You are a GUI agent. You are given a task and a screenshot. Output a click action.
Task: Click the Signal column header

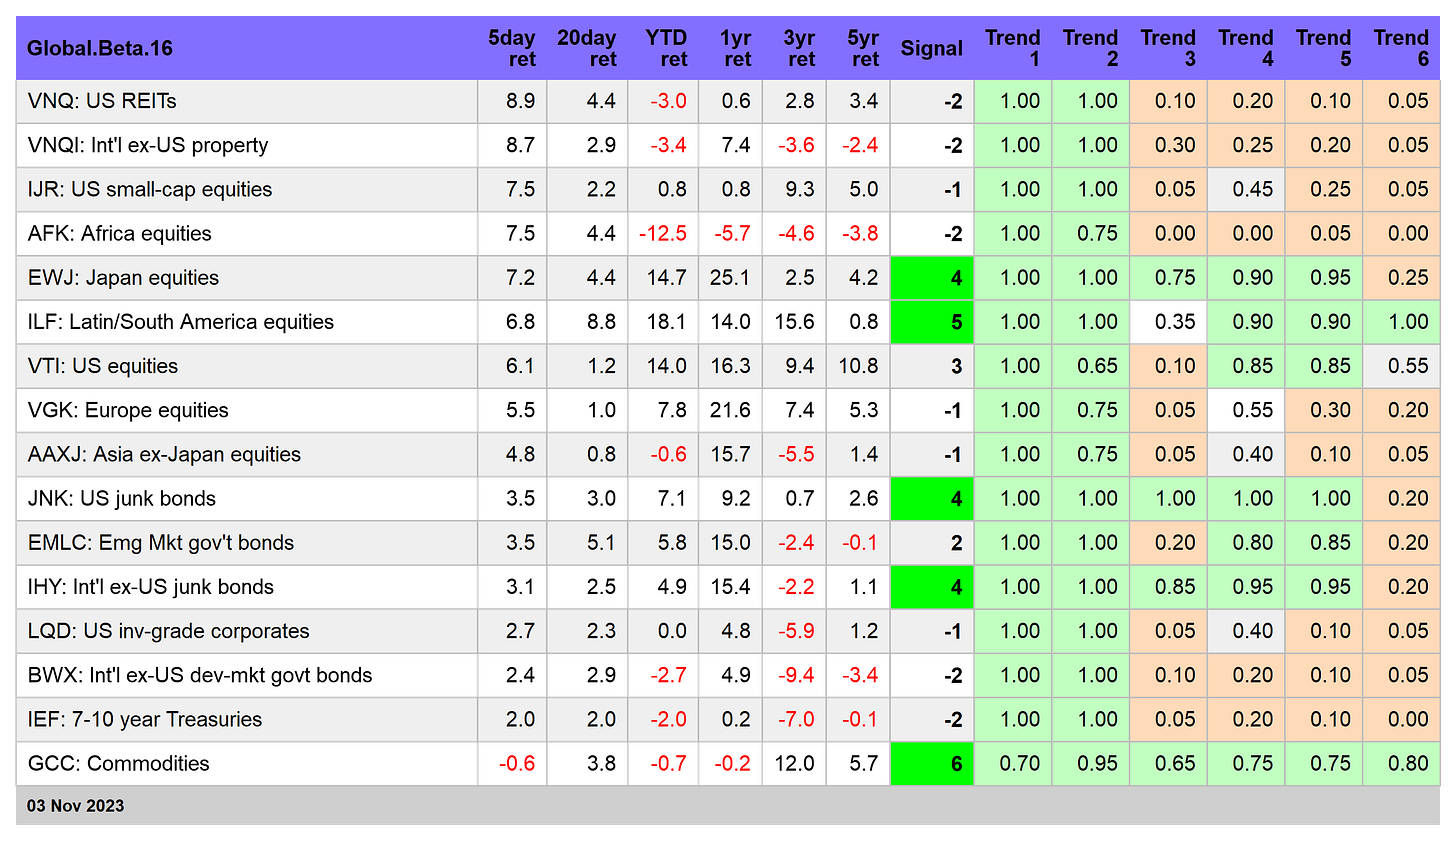coord(932,48)
